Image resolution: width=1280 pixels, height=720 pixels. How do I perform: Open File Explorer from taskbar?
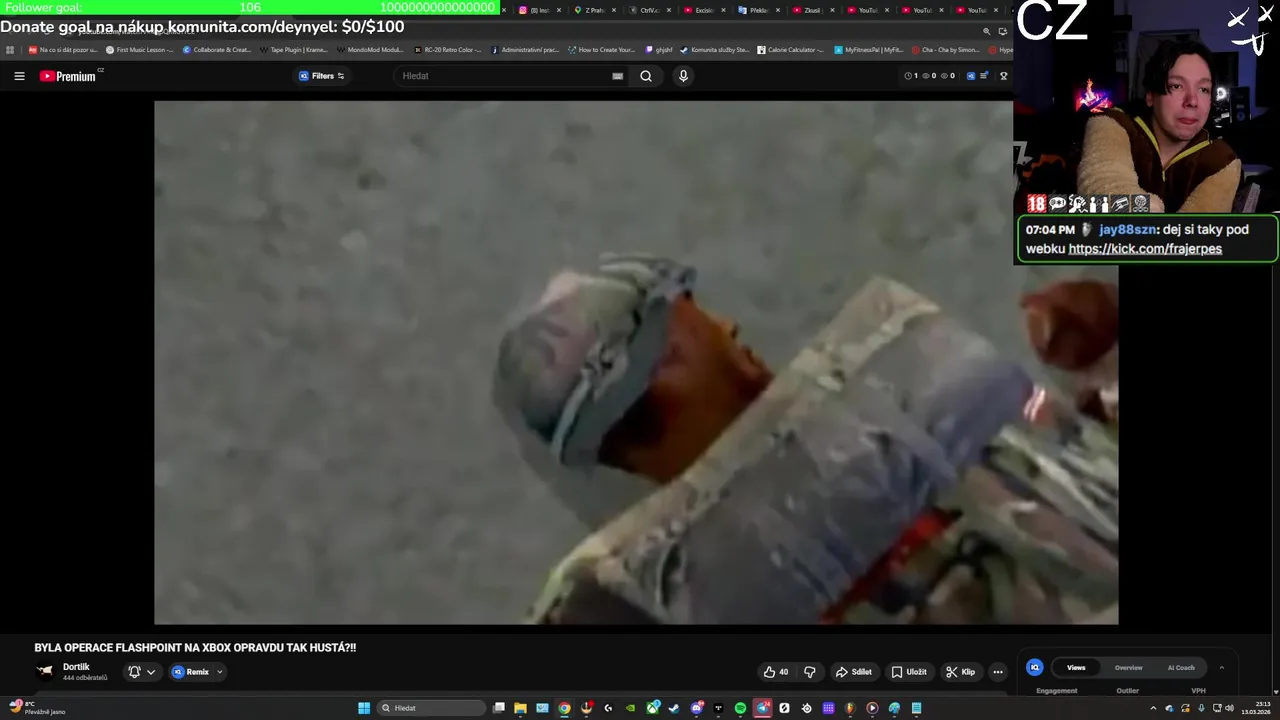(520, 708)
